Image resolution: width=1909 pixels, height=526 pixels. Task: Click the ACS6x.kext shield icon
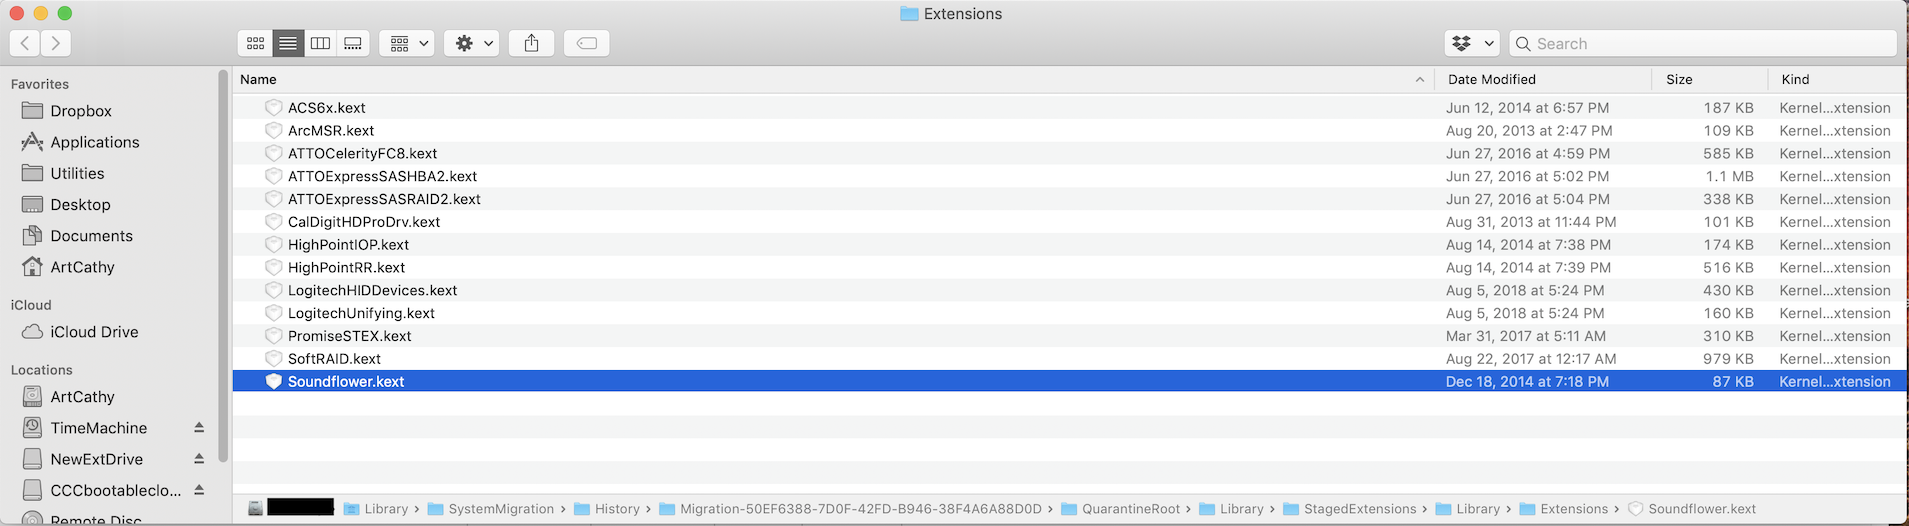point(273,108)
